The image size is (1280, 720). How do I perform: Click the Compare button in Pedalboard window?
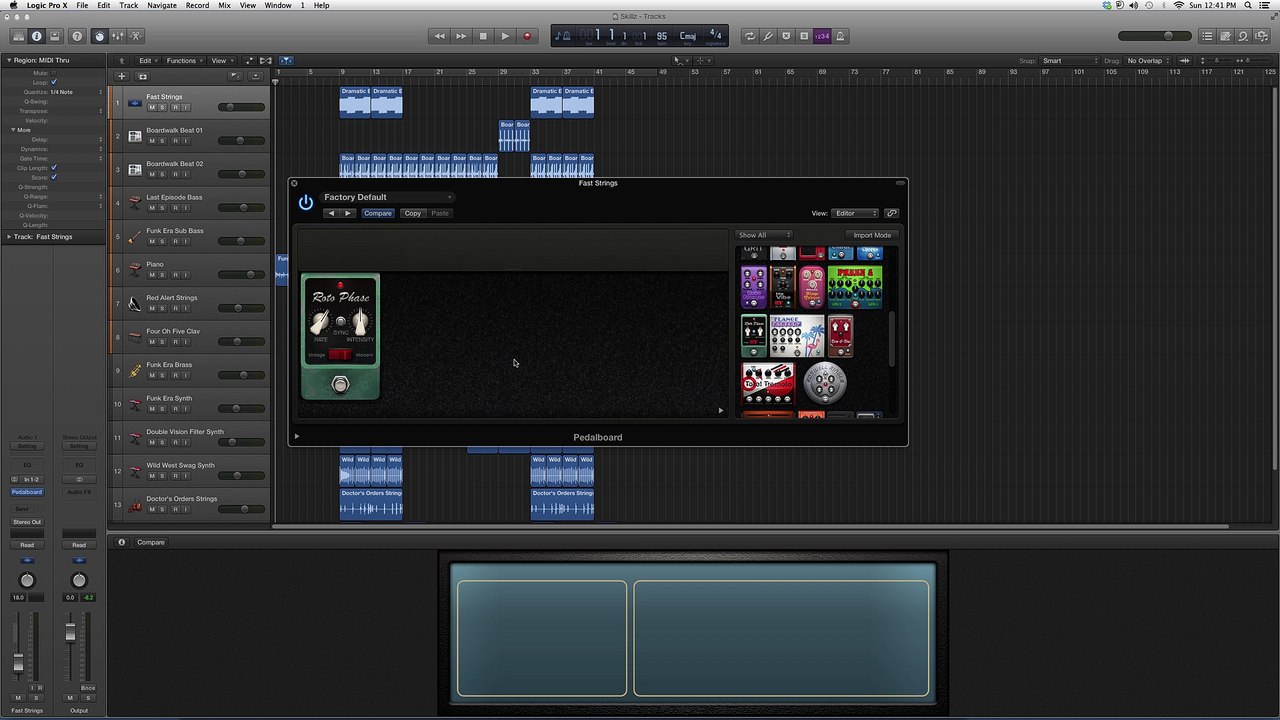click(x=378, y=213)
